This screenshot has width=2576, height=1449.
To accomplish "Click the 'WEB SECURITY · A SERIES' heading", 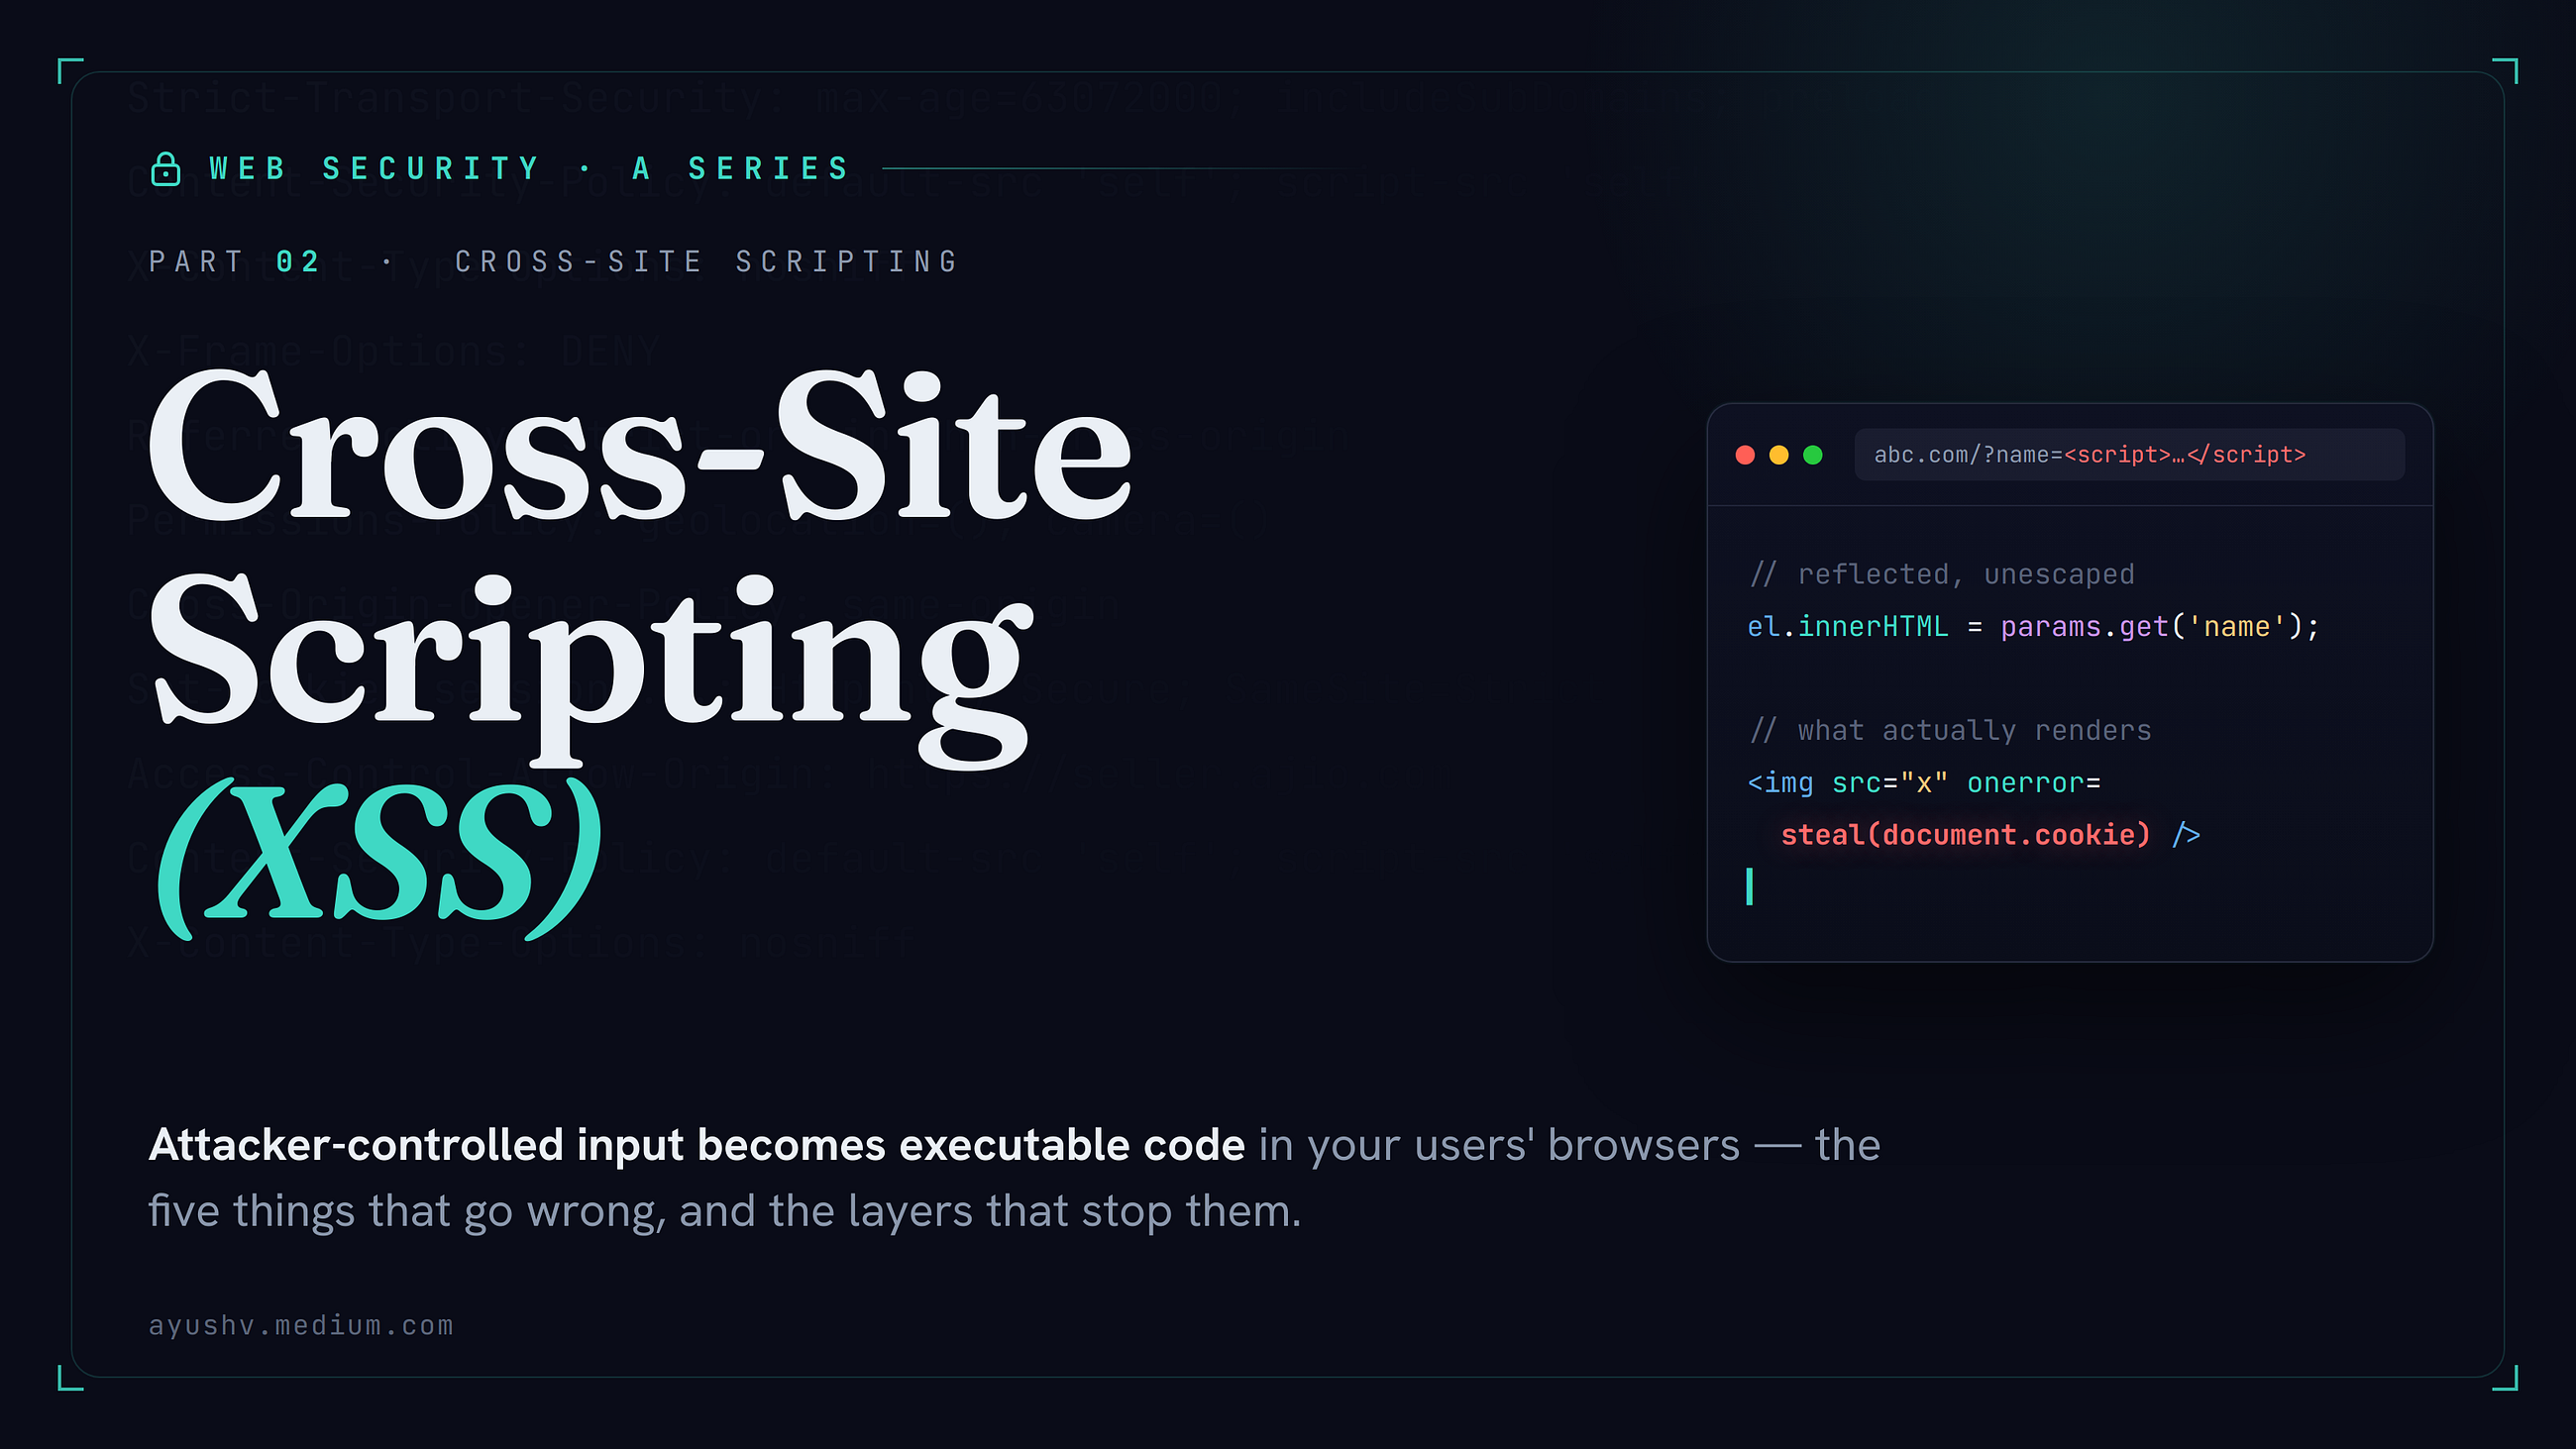I will [530, 168].
